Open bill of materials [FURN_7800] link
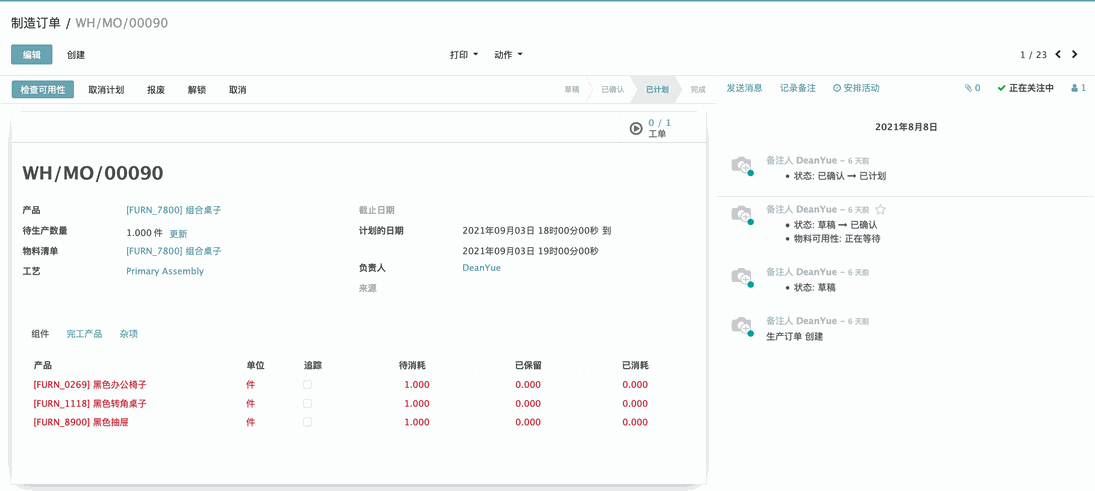 [174, 251]
